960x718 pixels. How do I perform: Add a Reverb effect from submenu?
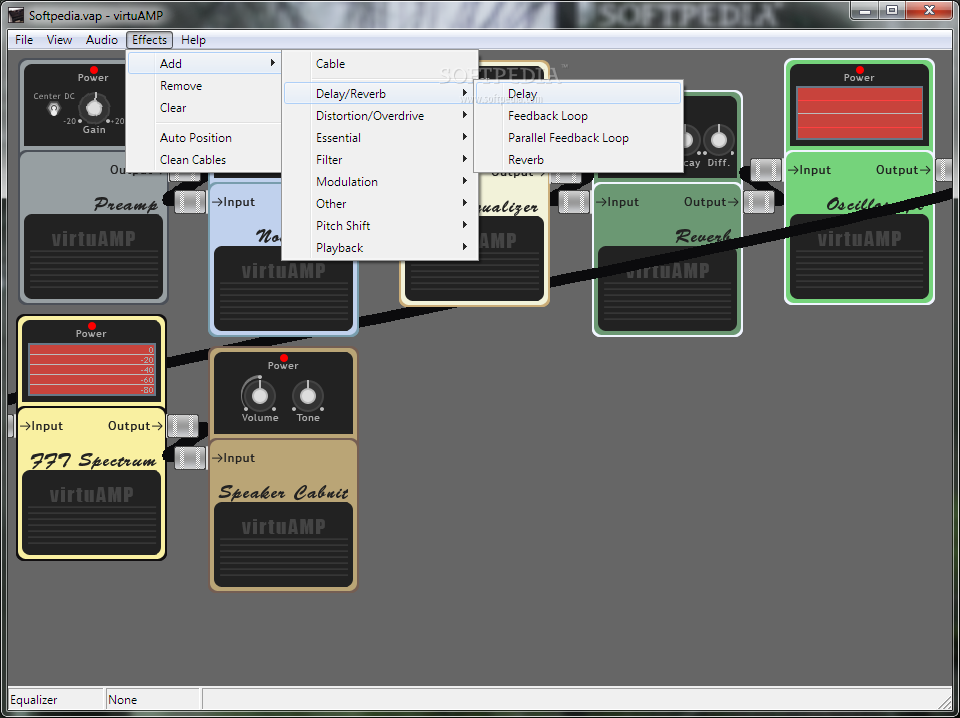click(x=579, y=160)
